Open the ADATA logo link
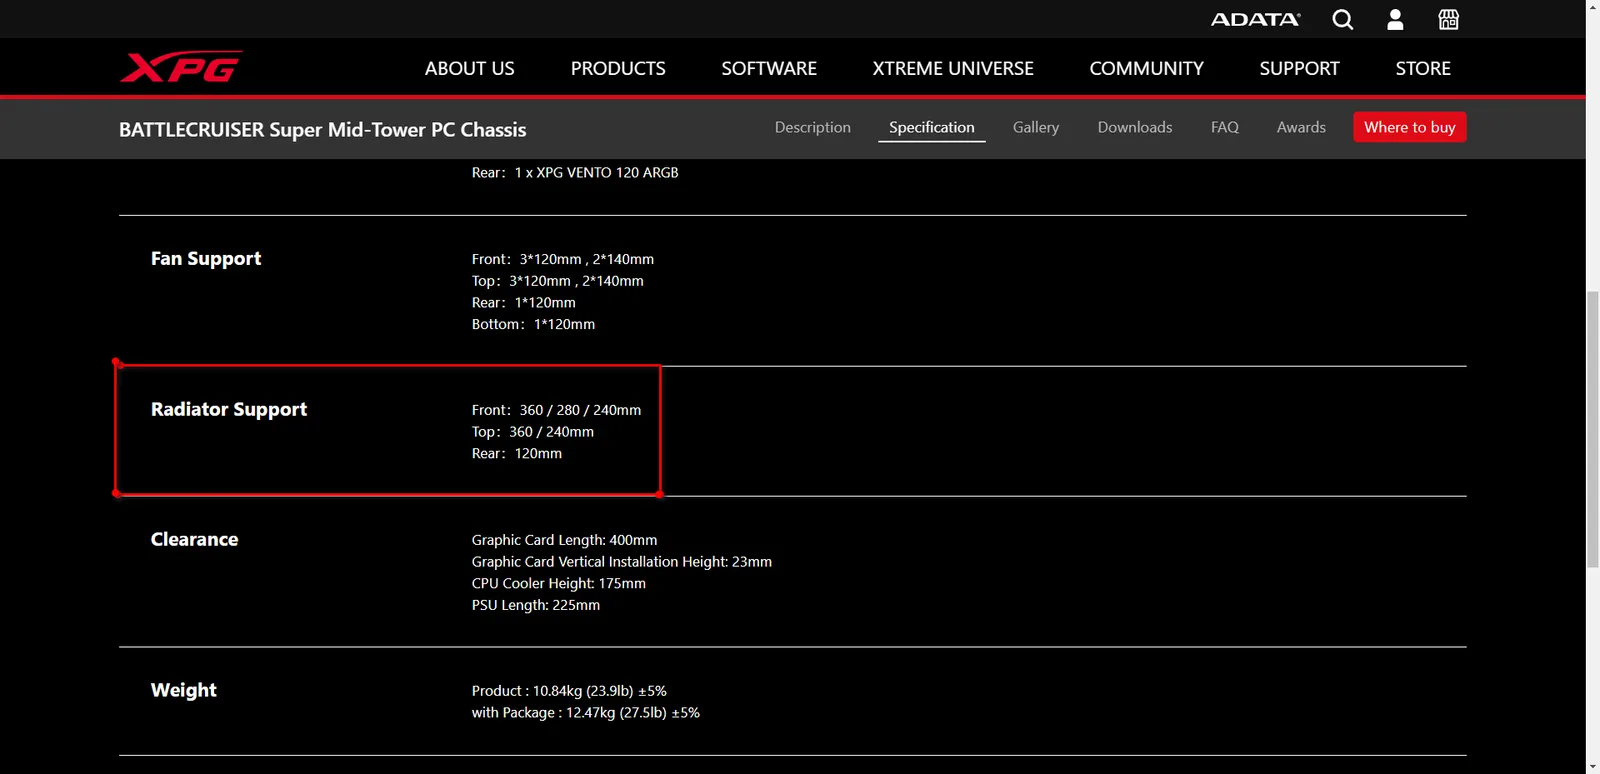 click(x=1255, y=19)
